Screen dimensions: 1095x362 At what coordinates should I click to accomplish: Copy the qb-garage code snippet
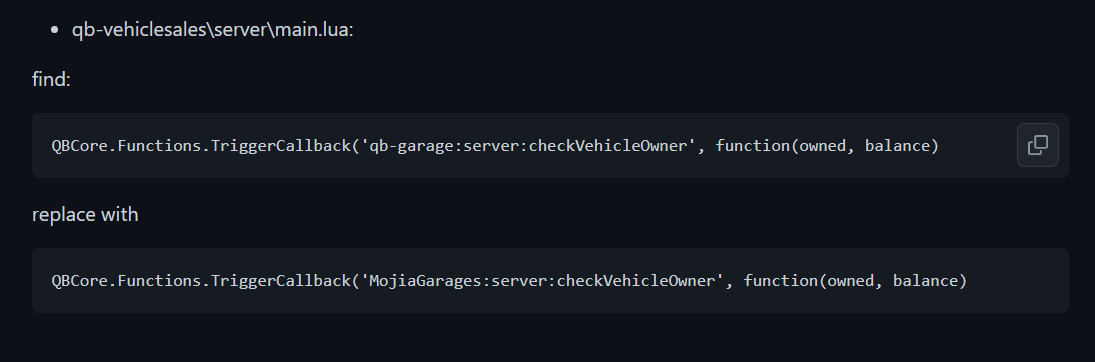pos(1037,145)
